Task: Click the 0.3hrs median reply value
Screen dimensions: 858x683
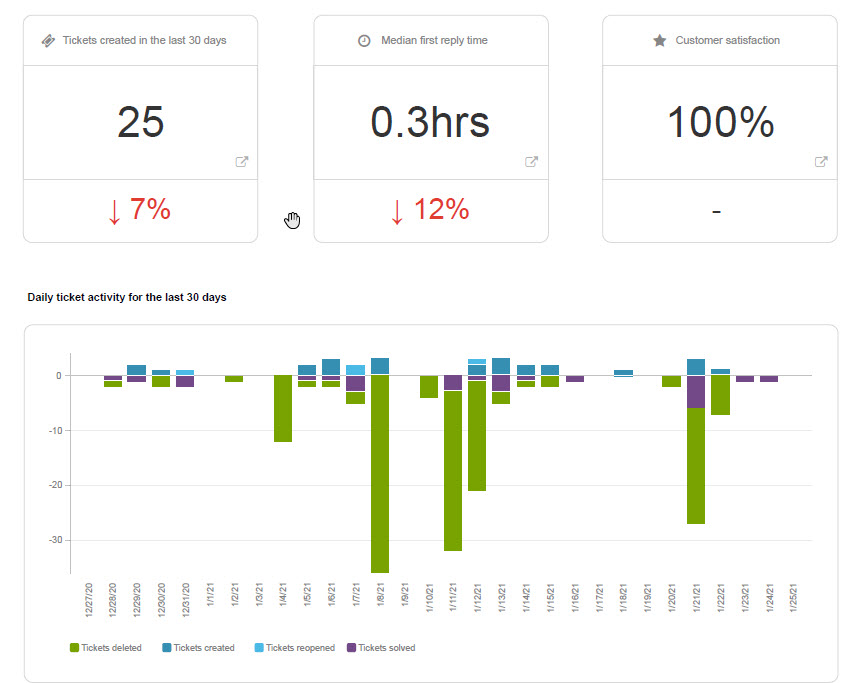Action: (x=430, y=122)
